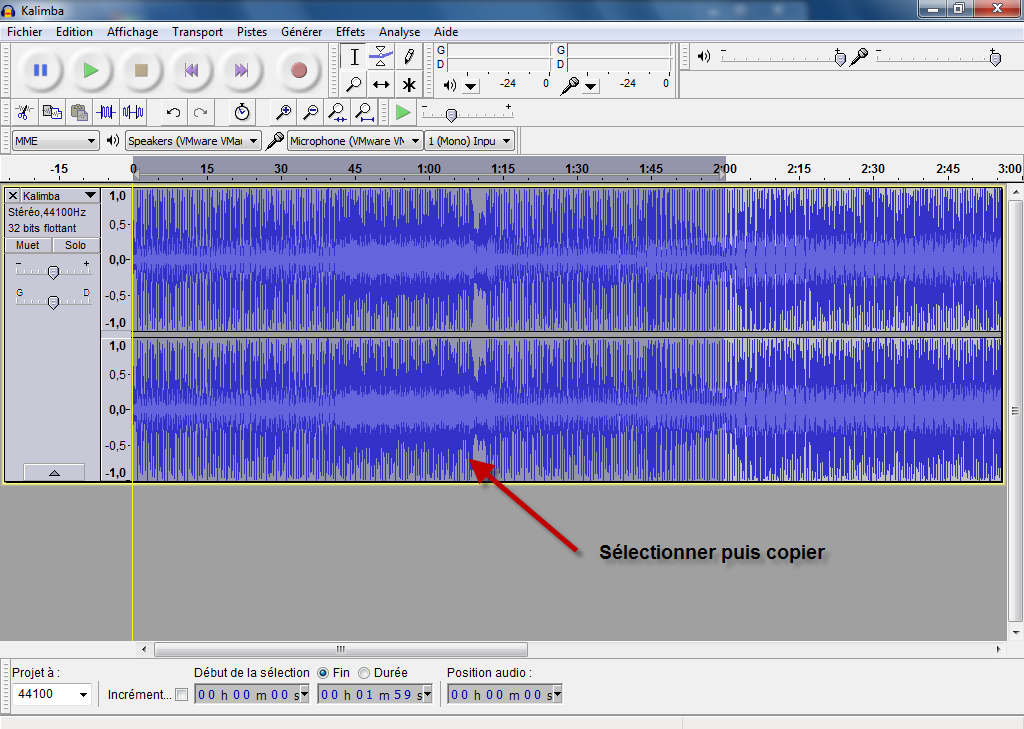Click the Zoom In magnifier icon

(284, 112)
